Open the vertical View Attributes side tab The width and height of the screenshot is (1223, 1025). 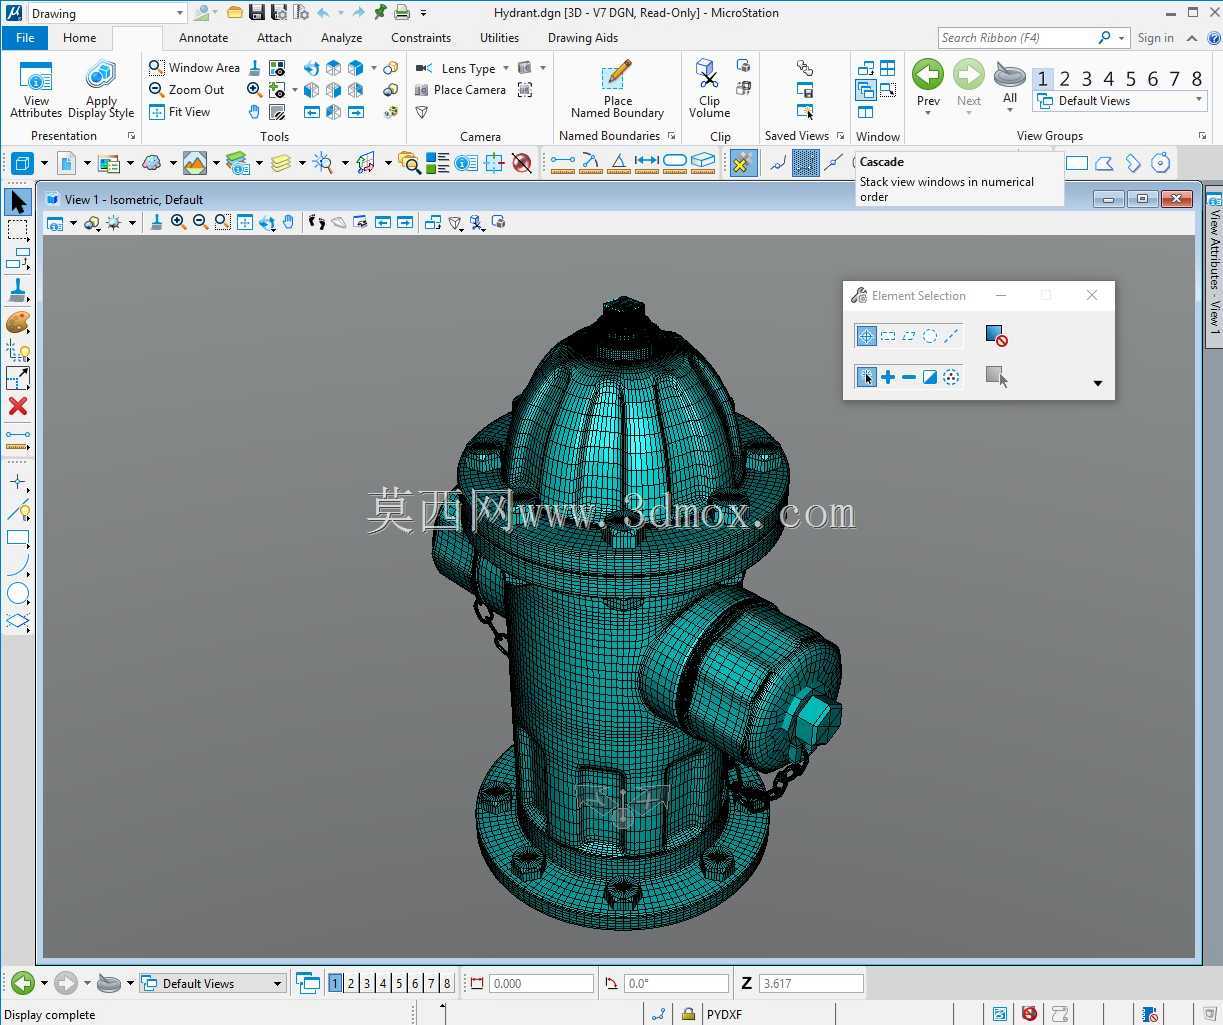pos(1214,268)
